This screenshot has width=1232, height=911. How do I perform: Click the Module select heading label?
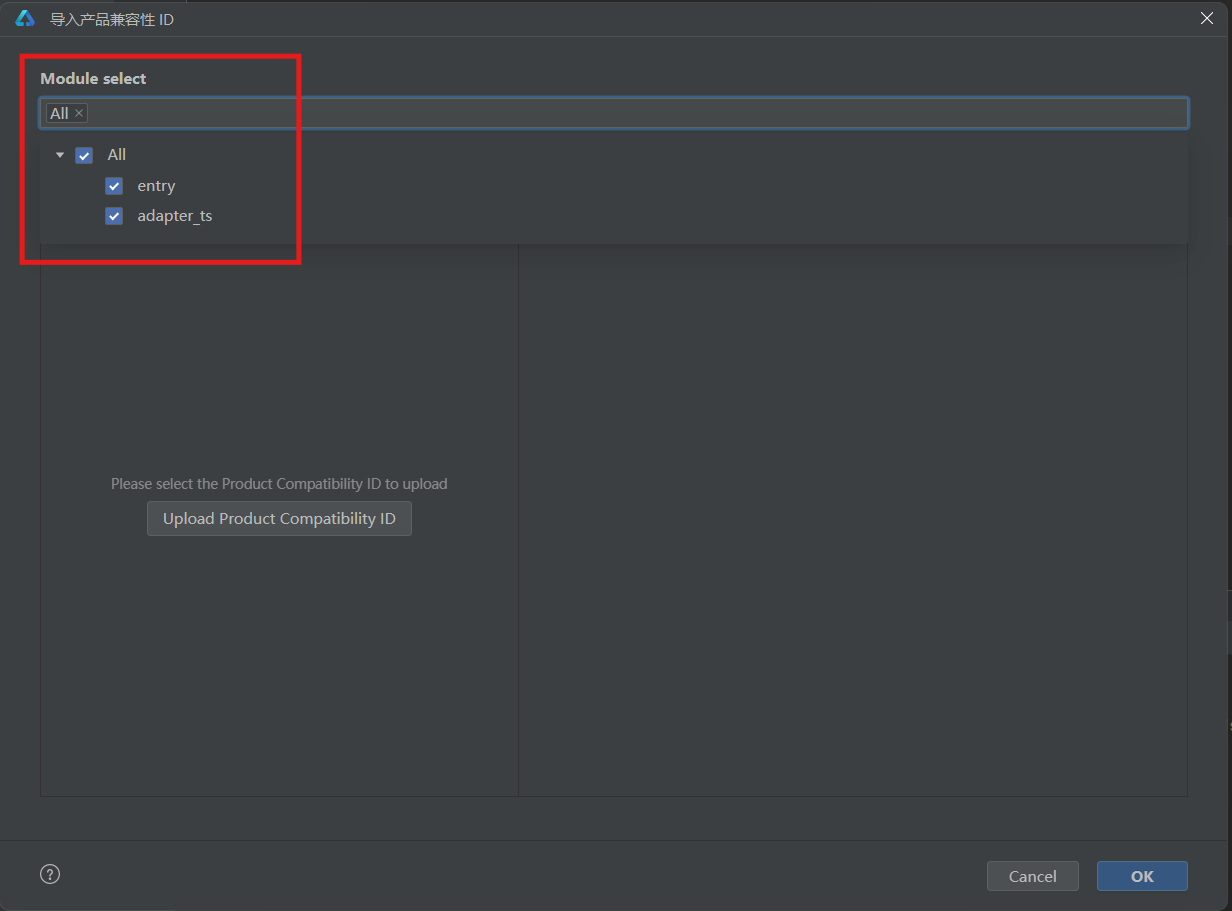[x=93, y=78]
